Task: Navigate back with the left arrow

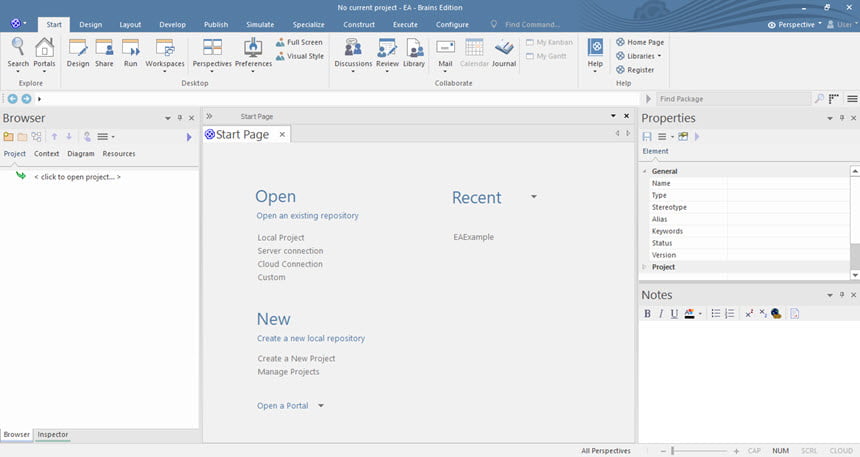Action: pyautogui.click(x=13, y=99)
